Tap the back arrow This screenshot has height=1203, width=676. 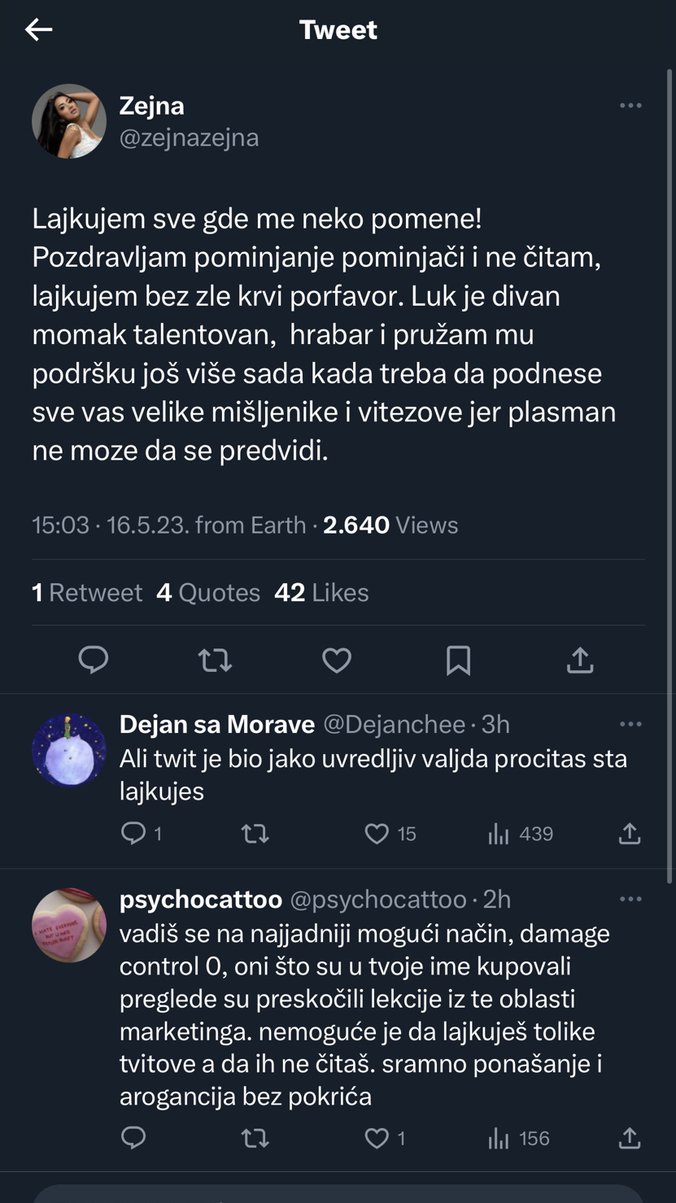point(38,30)
